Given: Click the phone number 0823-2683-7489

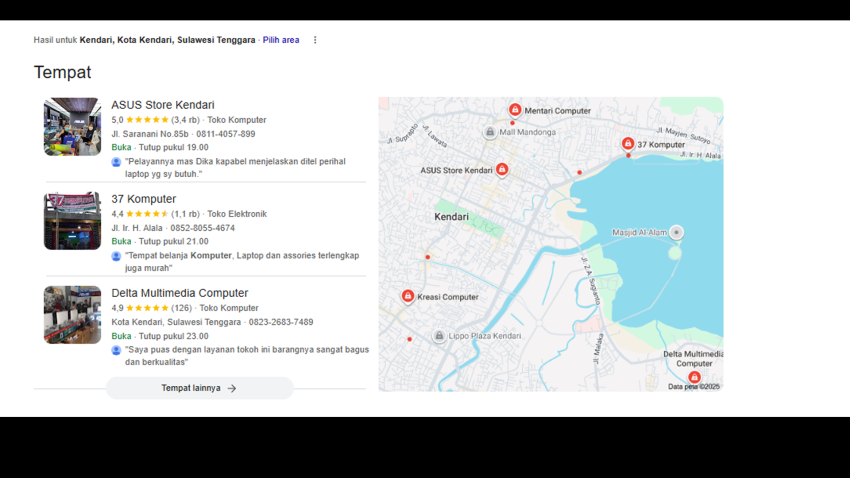Looking at the screenshot, I should [281, 322].
